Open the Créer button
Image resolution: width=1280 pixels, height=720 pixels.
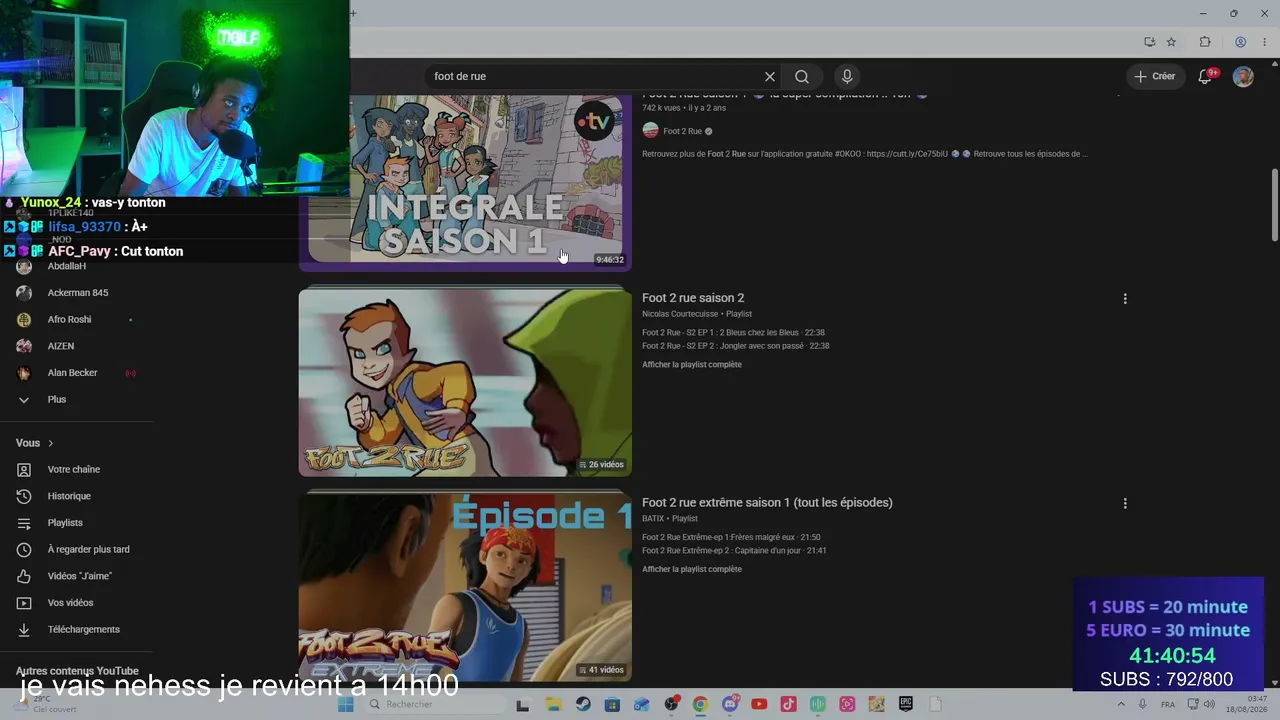pos(1154,77)
